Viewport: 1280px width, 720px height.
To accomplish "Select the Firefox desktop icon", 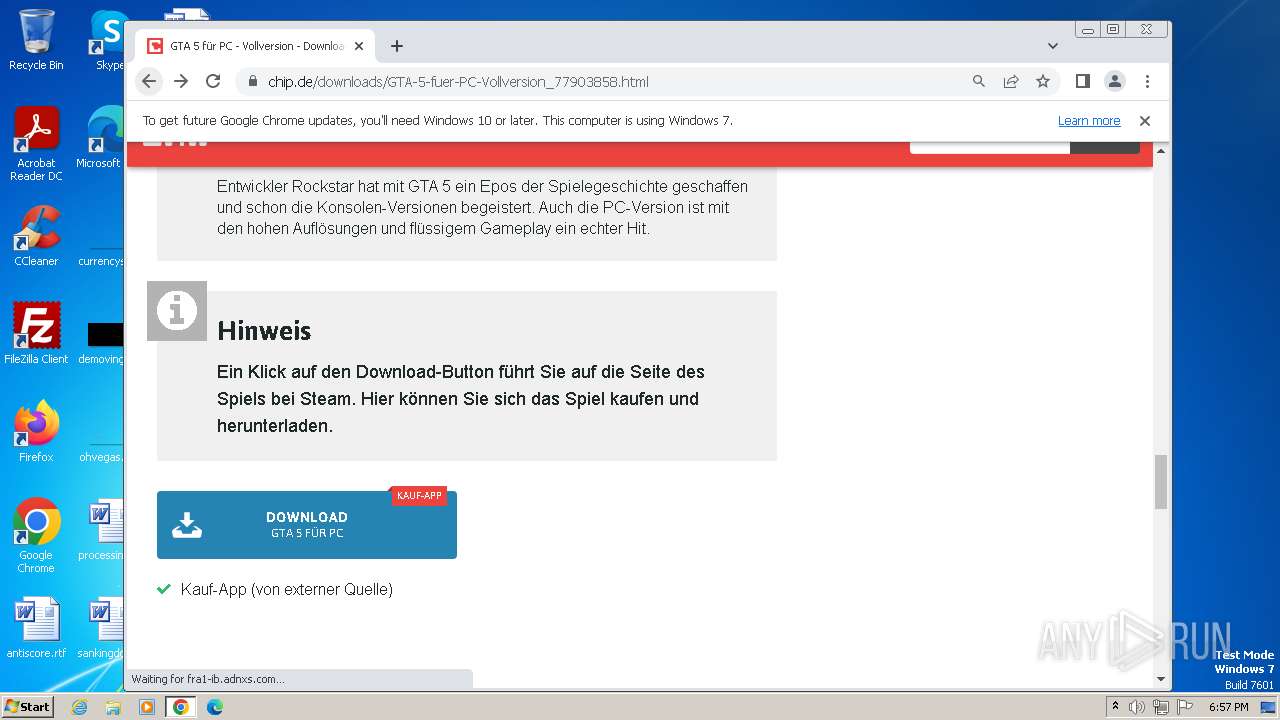I will coord(36,431).
